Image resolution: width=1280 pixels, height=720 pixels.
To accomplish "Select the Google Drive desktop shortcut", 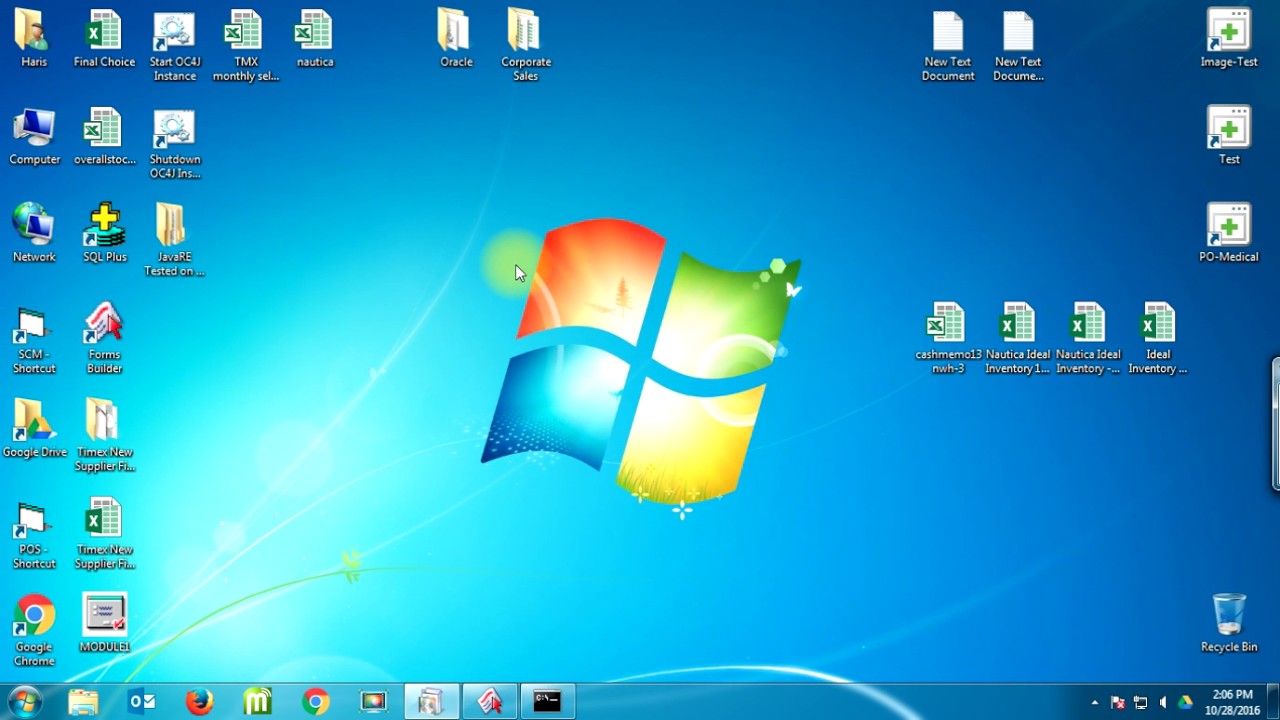I will click(x=34, y=428).
